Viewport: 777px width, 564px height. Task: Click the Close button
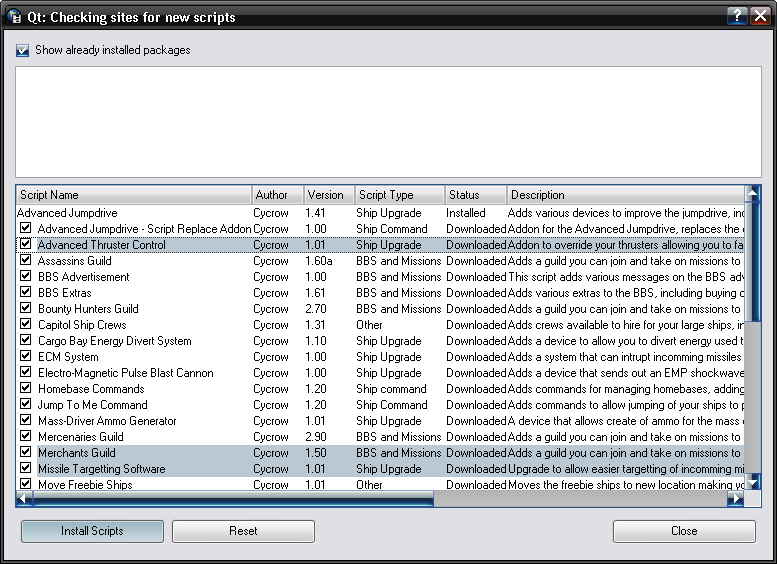[x=684, y=531]
